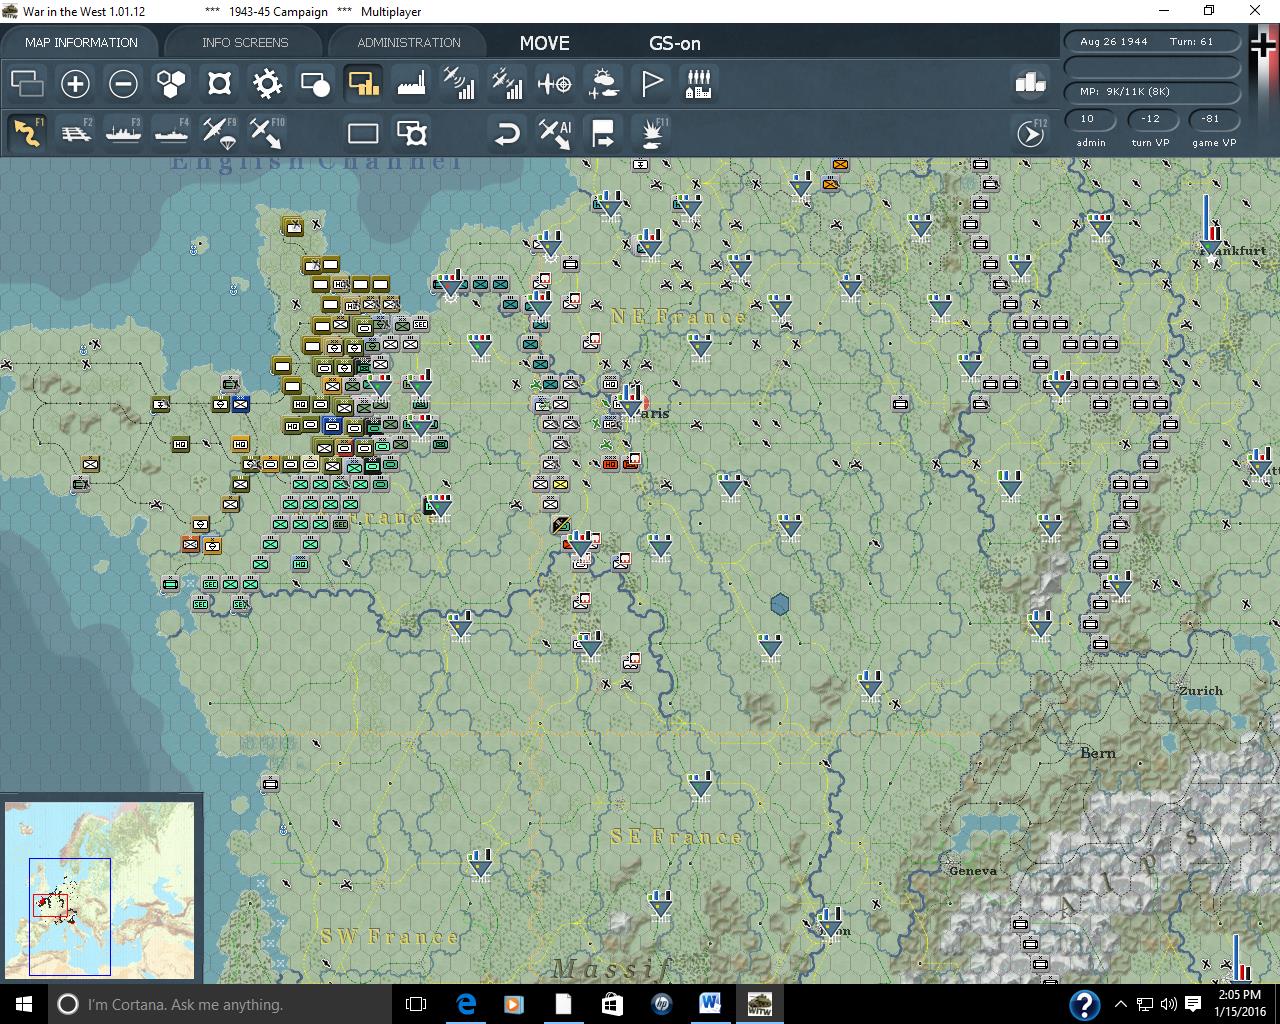
Task: Switch to the MAP INFORMATION tab
Action: click(81, 42)
